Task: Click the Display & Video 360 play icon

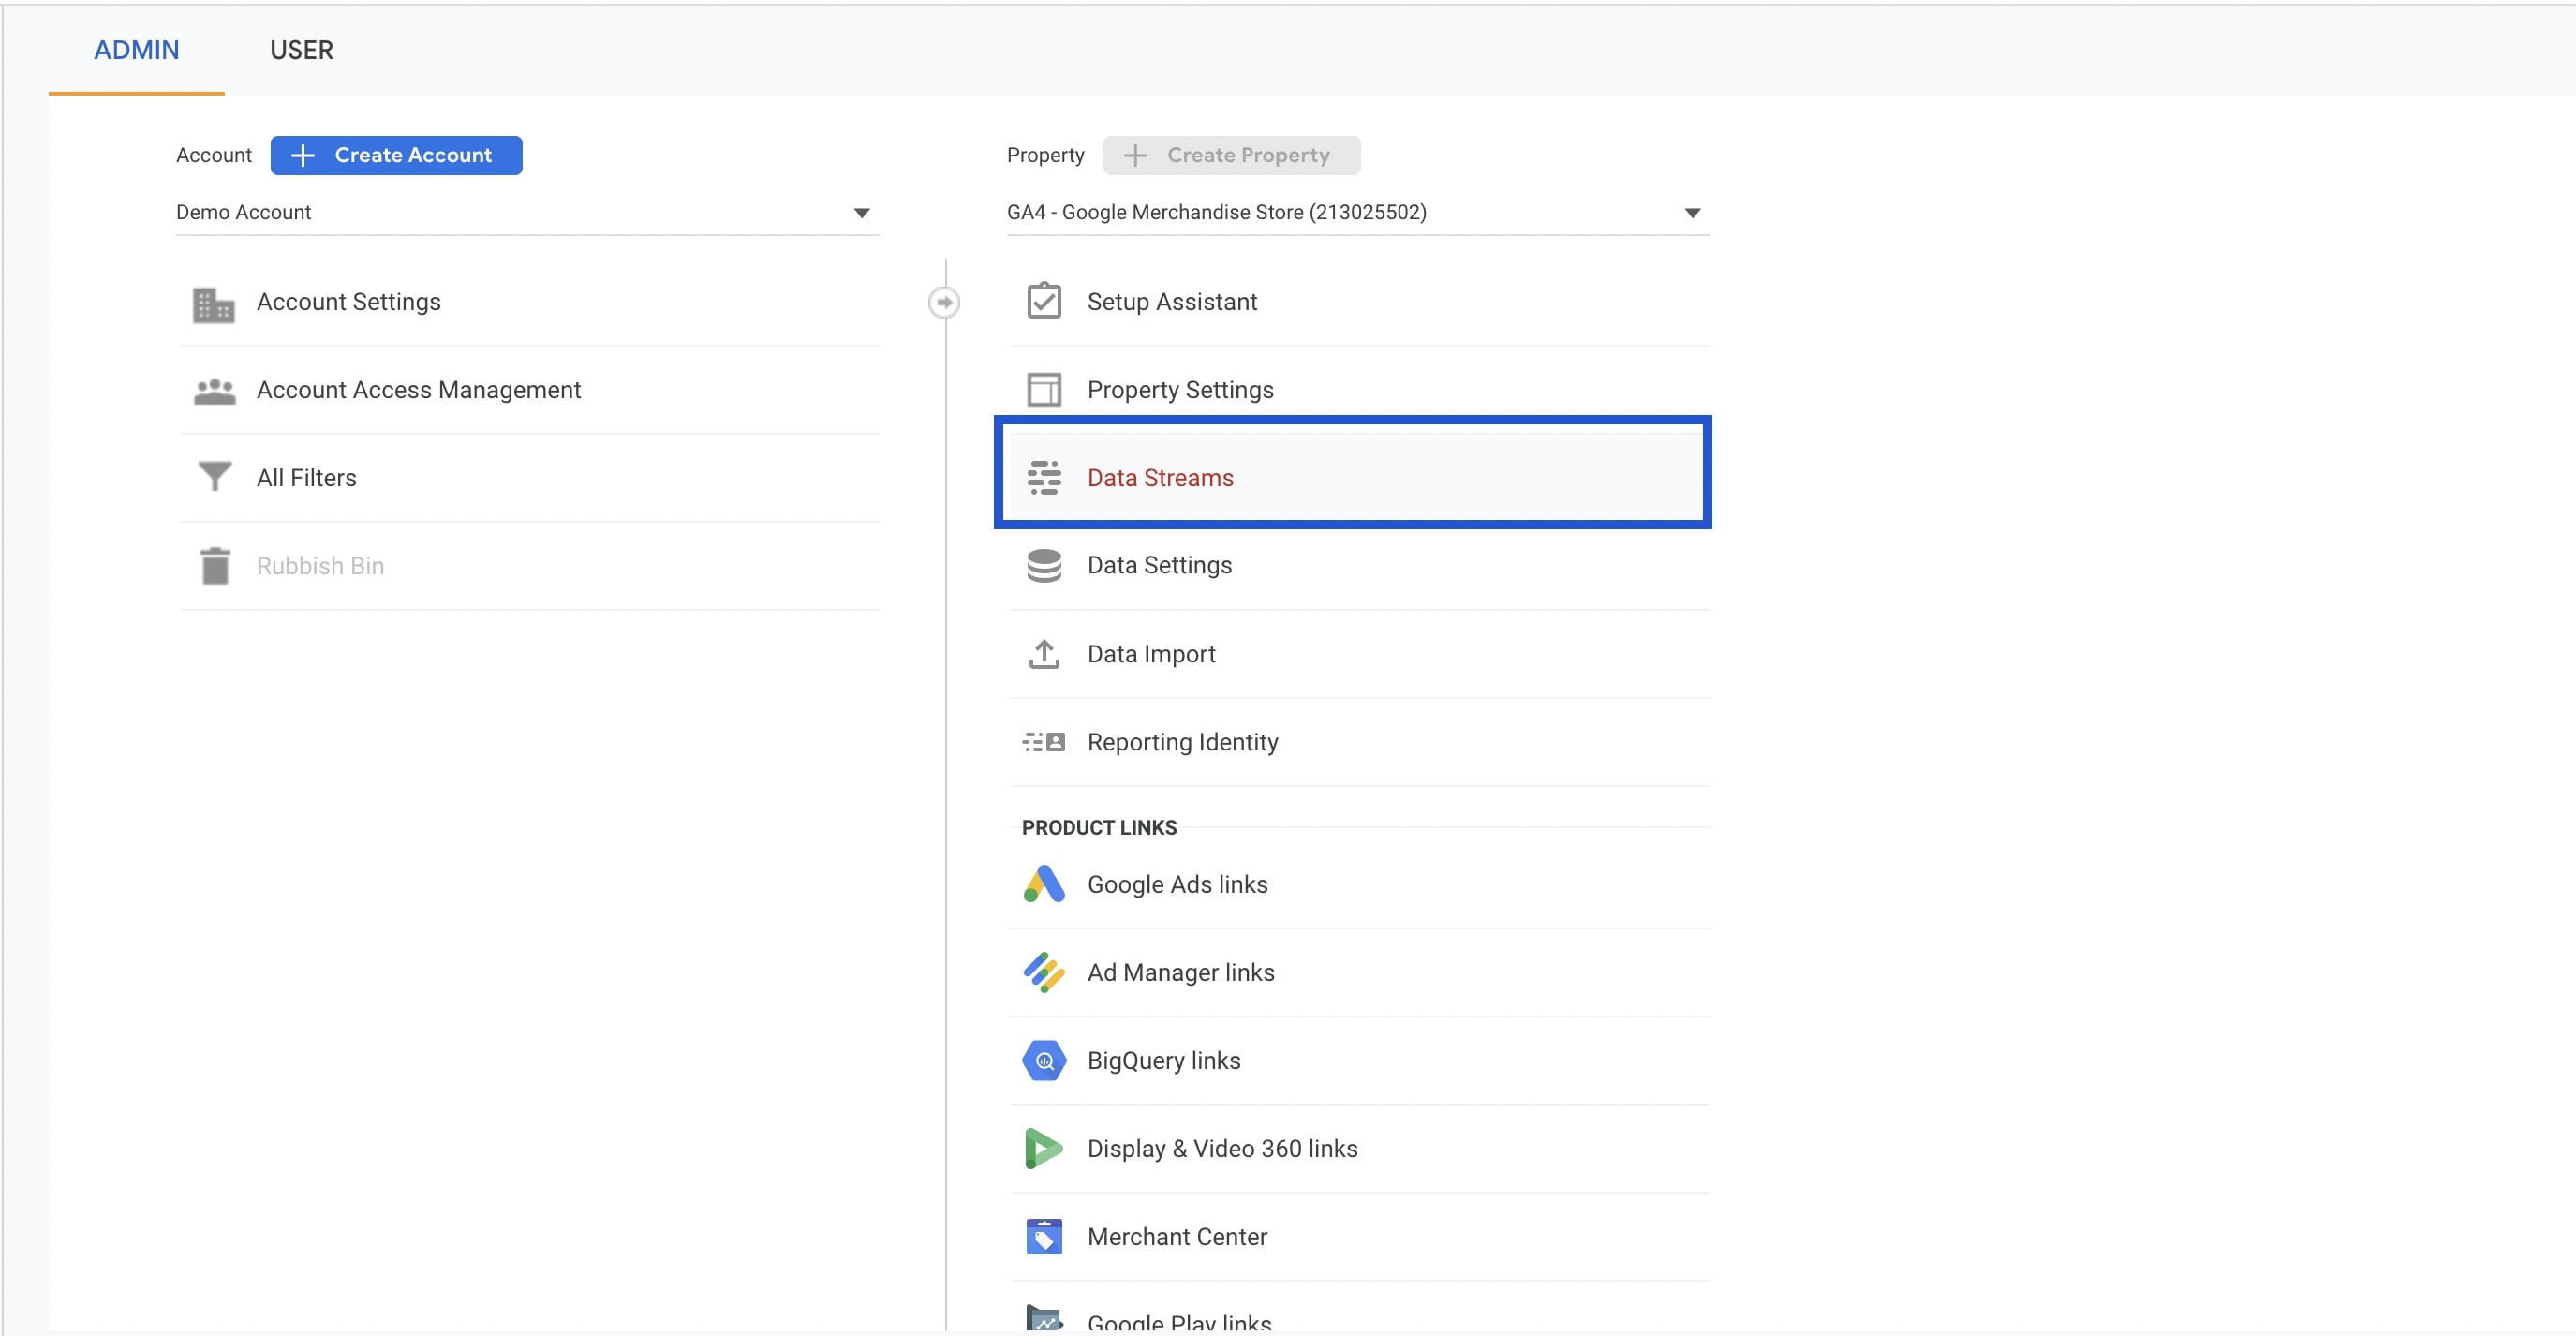Action: click(1044, 1148)
